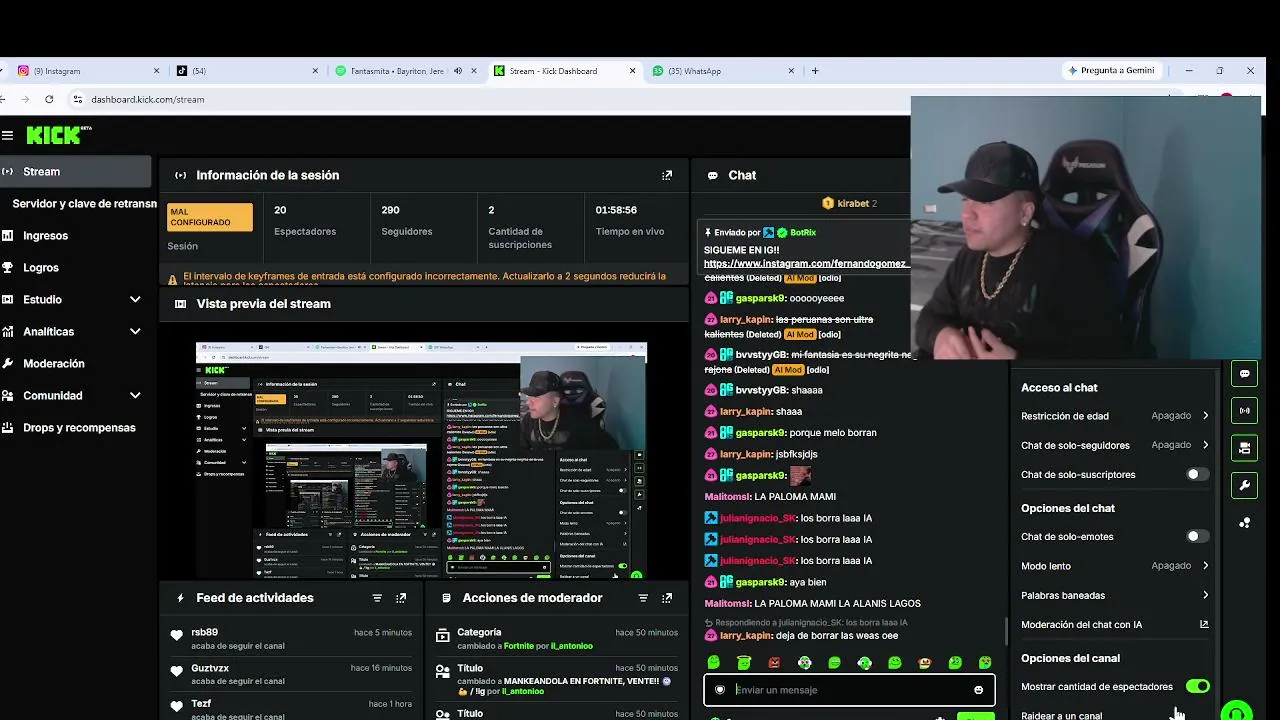Click the Fortnite category link

(519, 646)
